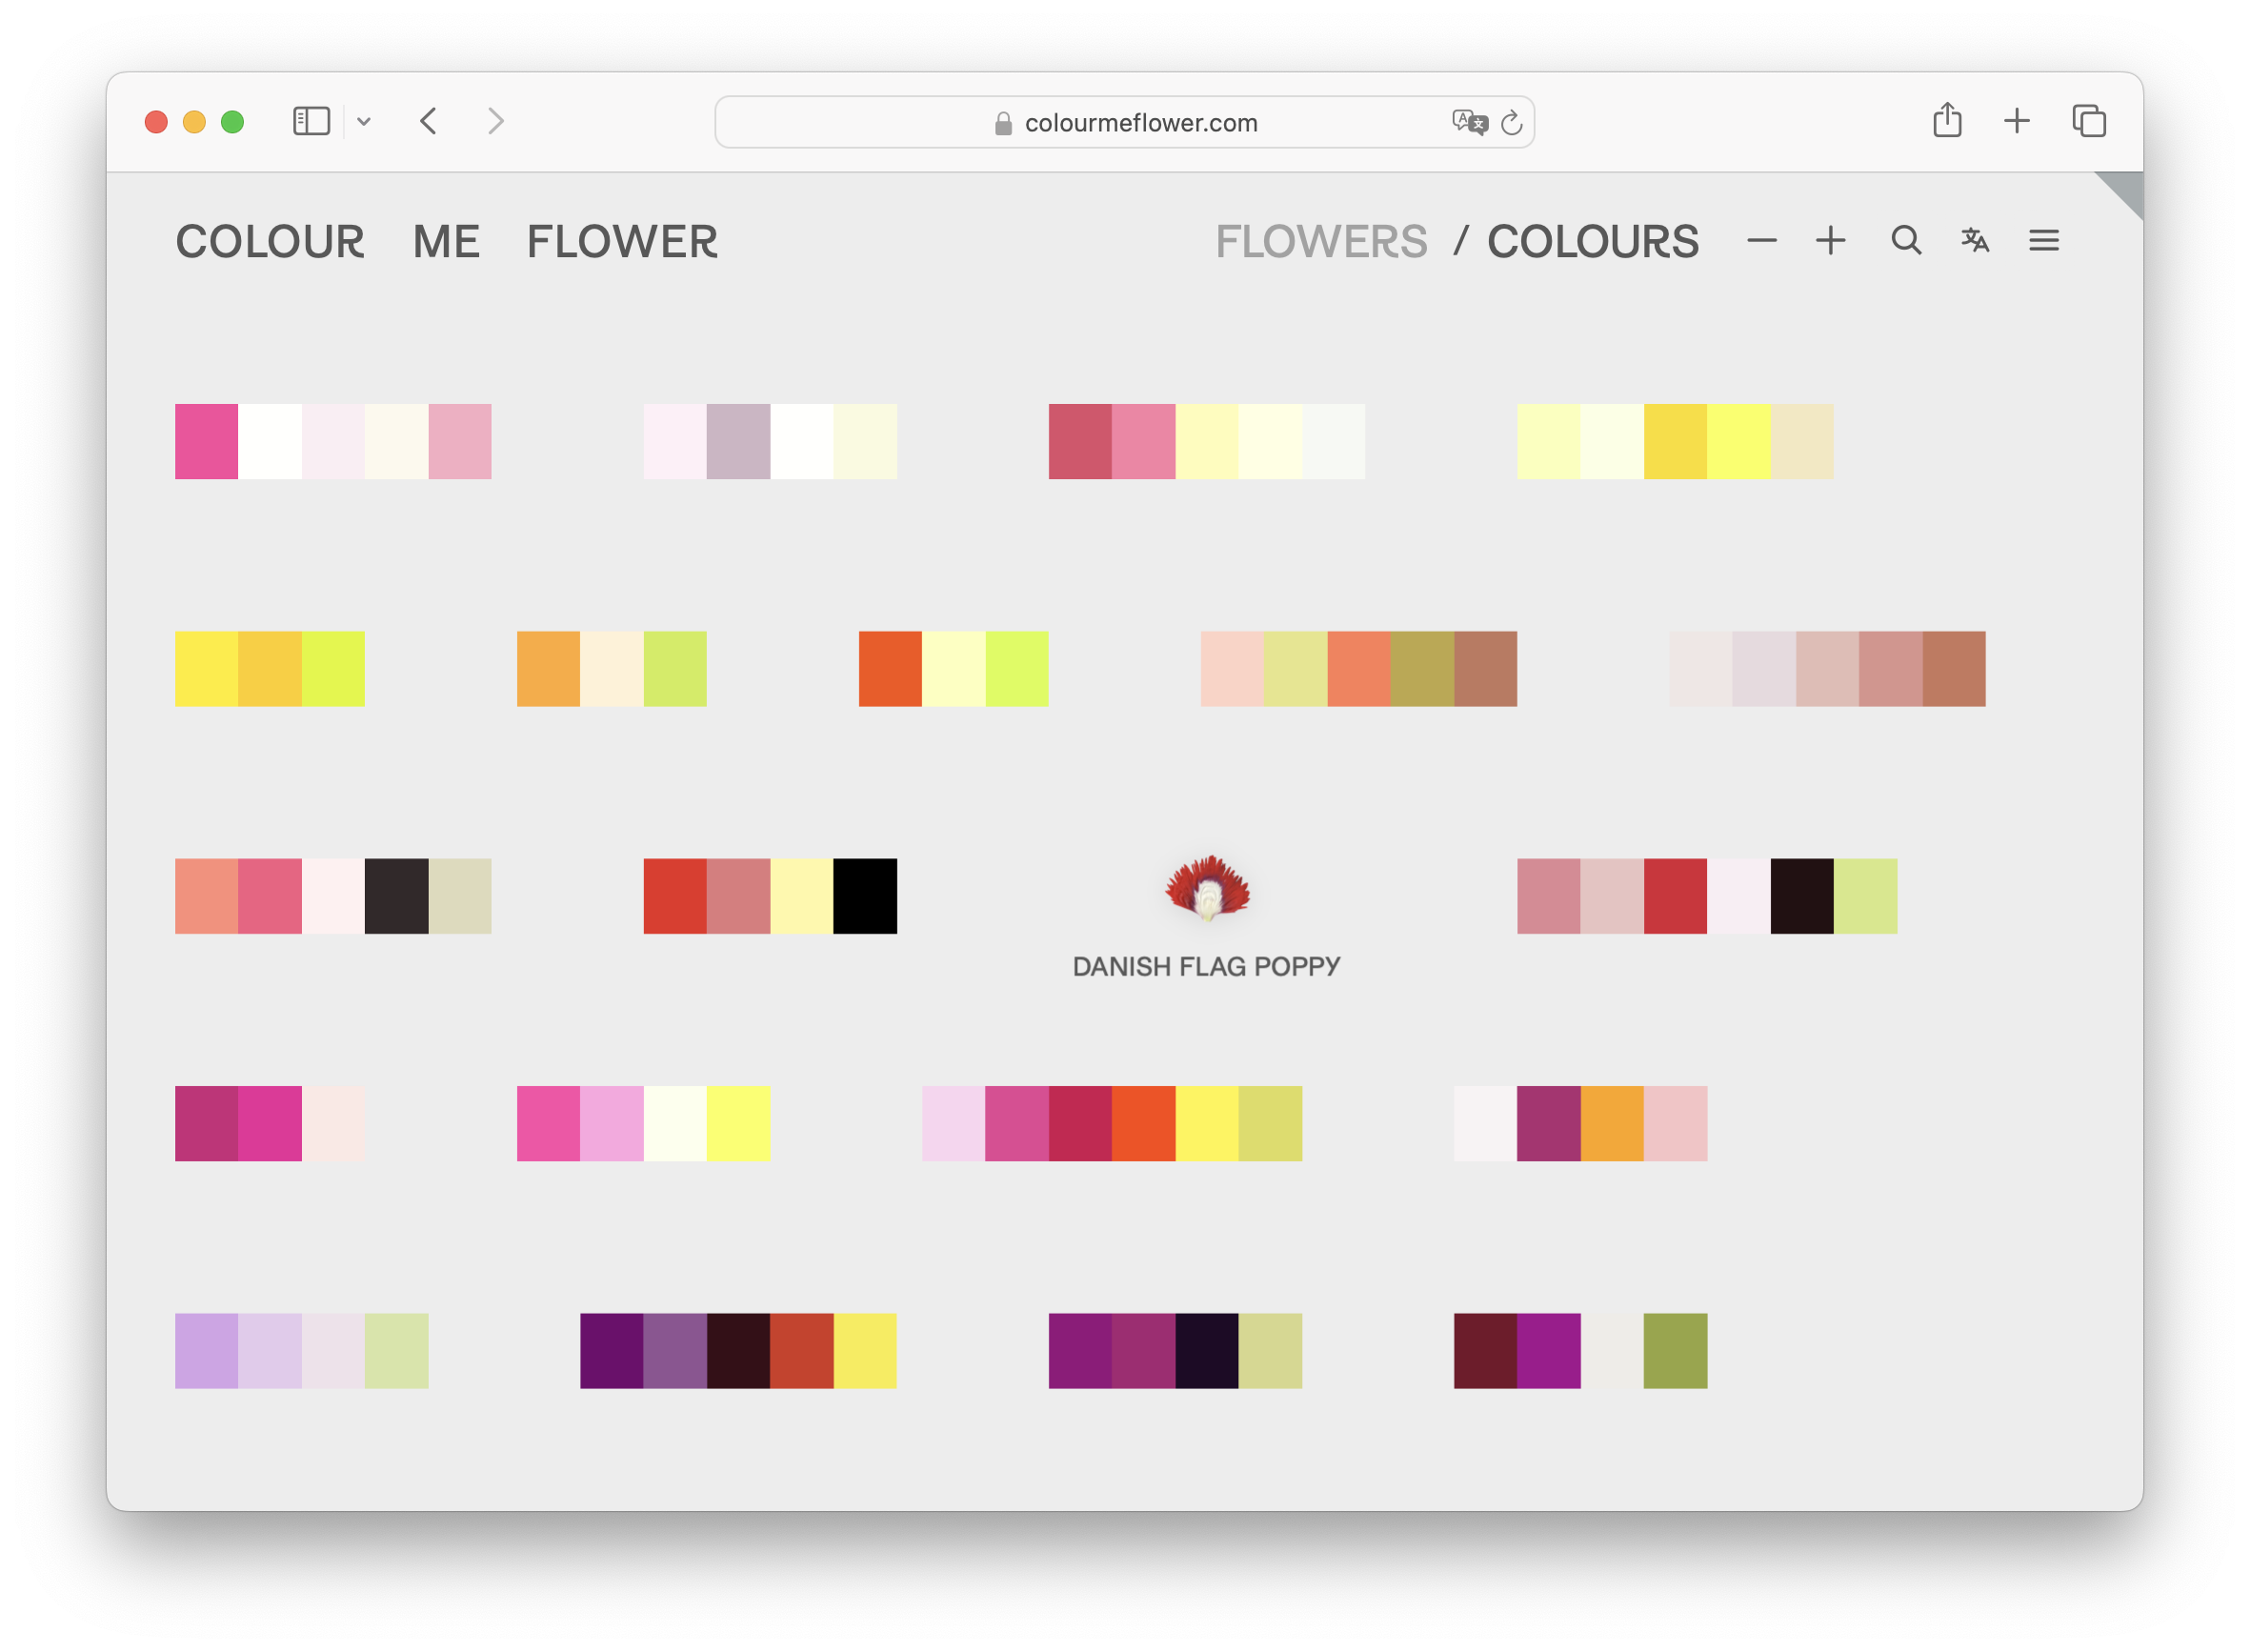Show the Safari tab overview icon
The width and height of the screenshot is (2250, 1652).
pos(2088,121)
